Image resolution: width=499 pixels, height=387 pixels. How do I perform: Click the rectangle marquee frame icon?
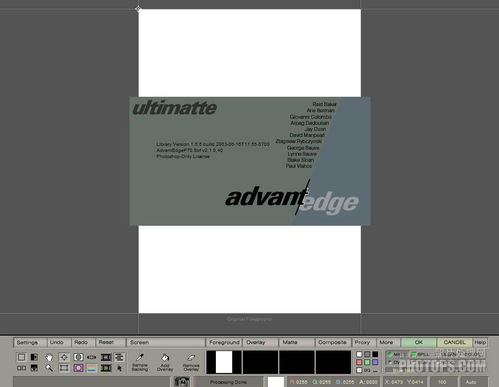pos(64,368)
